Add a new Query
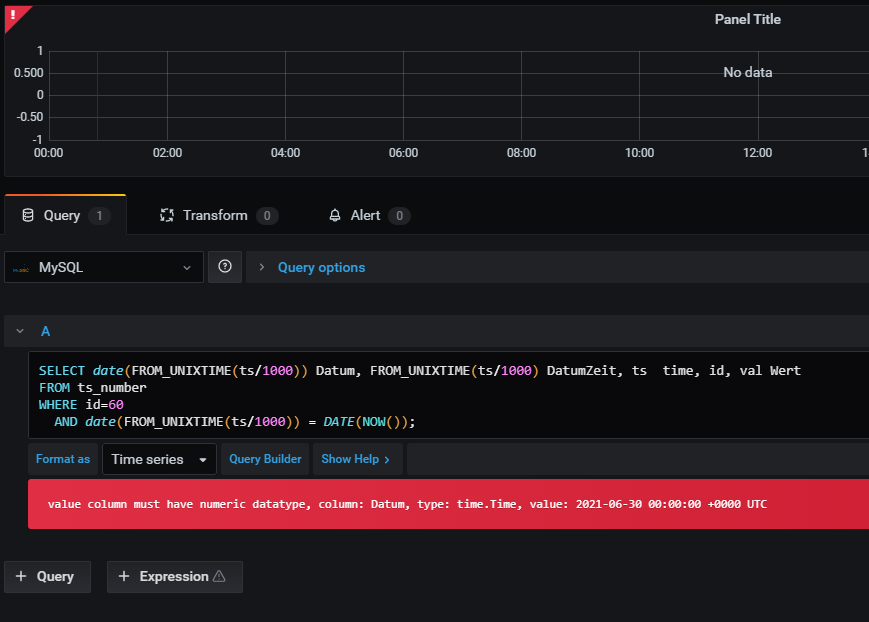The image size is (869, 622). click(x=47, y=577)
